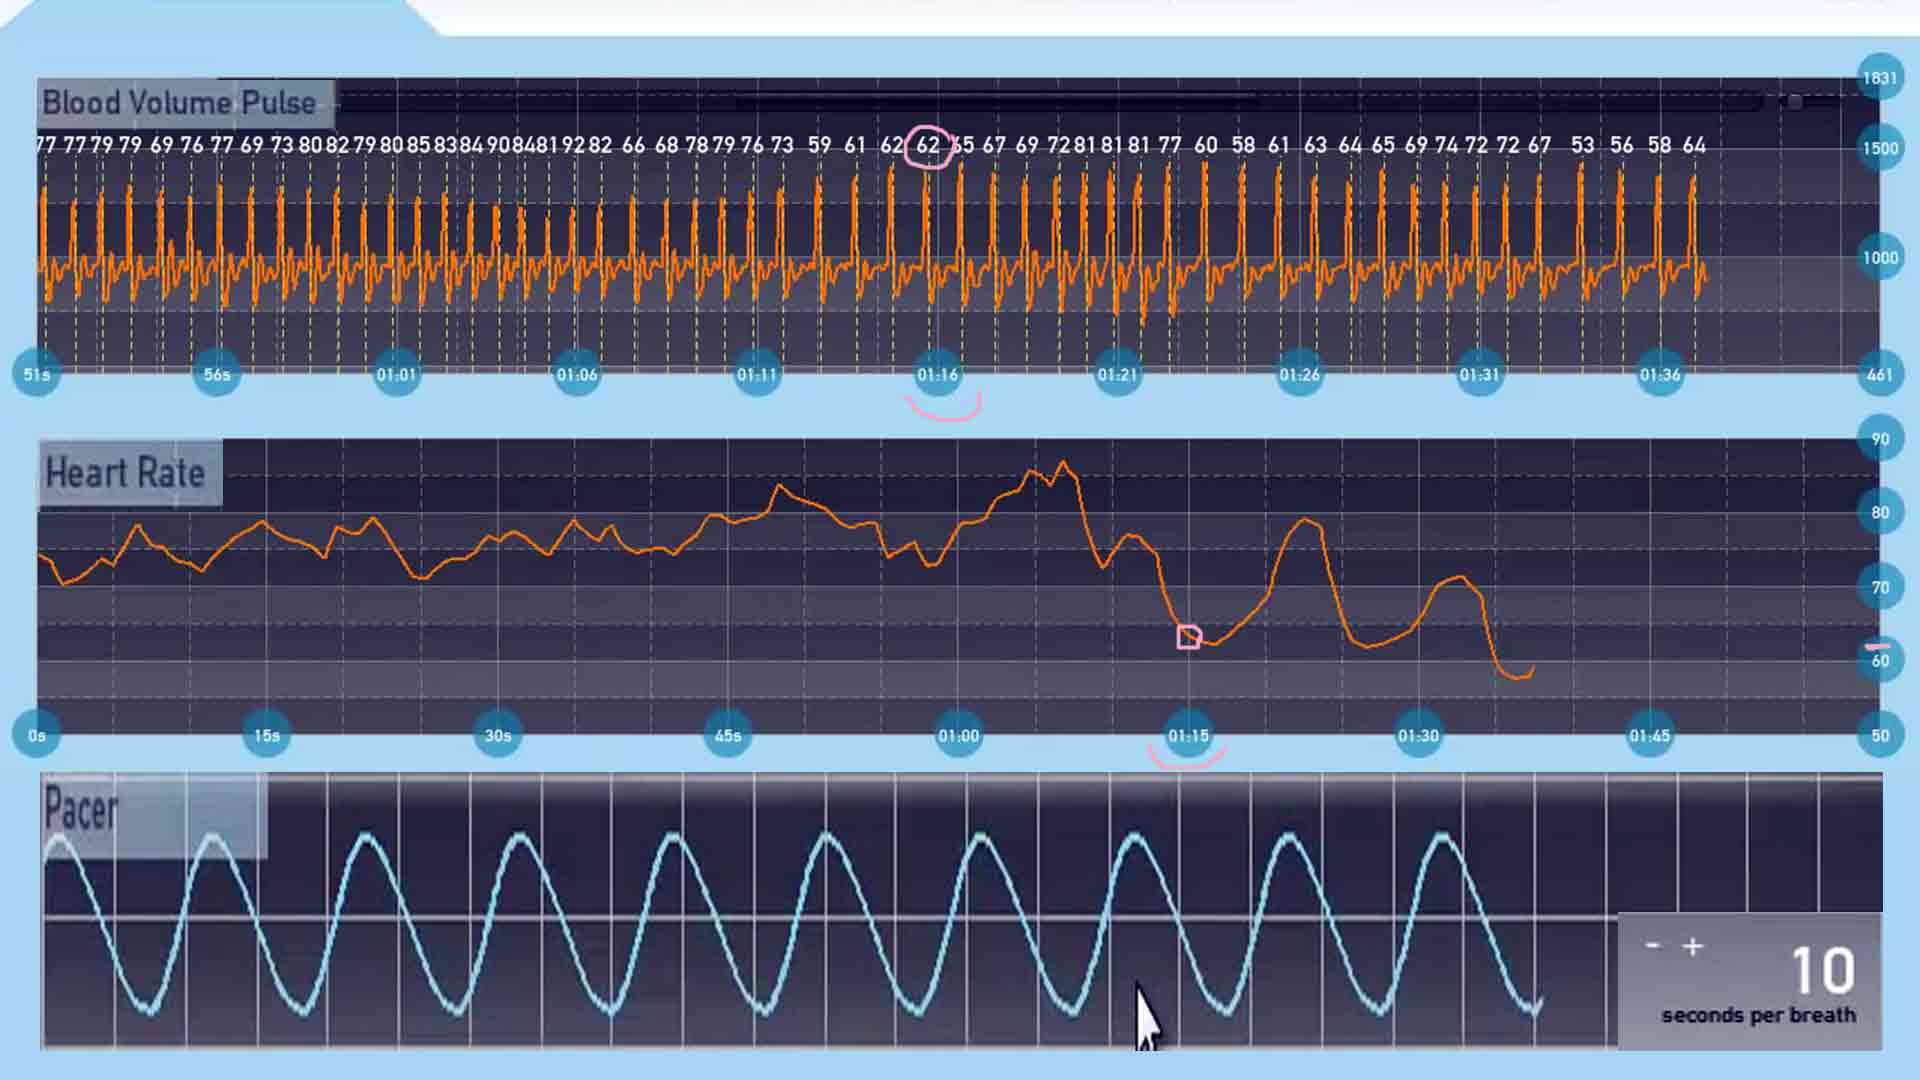
Task: Click the dark scrollbar track above the pulse readings
Action: pyautogui.click(x=1050, y=102)
